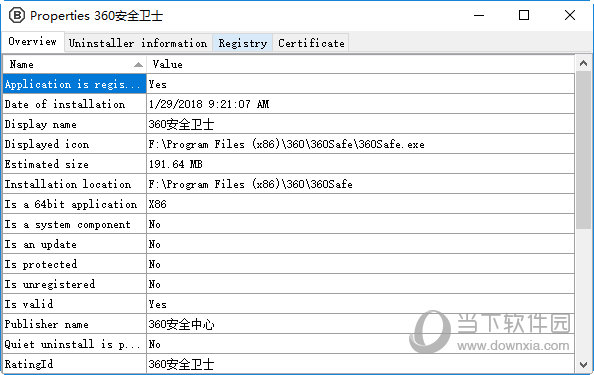Image resolution: width=594 pixels, height=375 pixels.
Task: Click the Value column header
Action: [x=360, y=64]
